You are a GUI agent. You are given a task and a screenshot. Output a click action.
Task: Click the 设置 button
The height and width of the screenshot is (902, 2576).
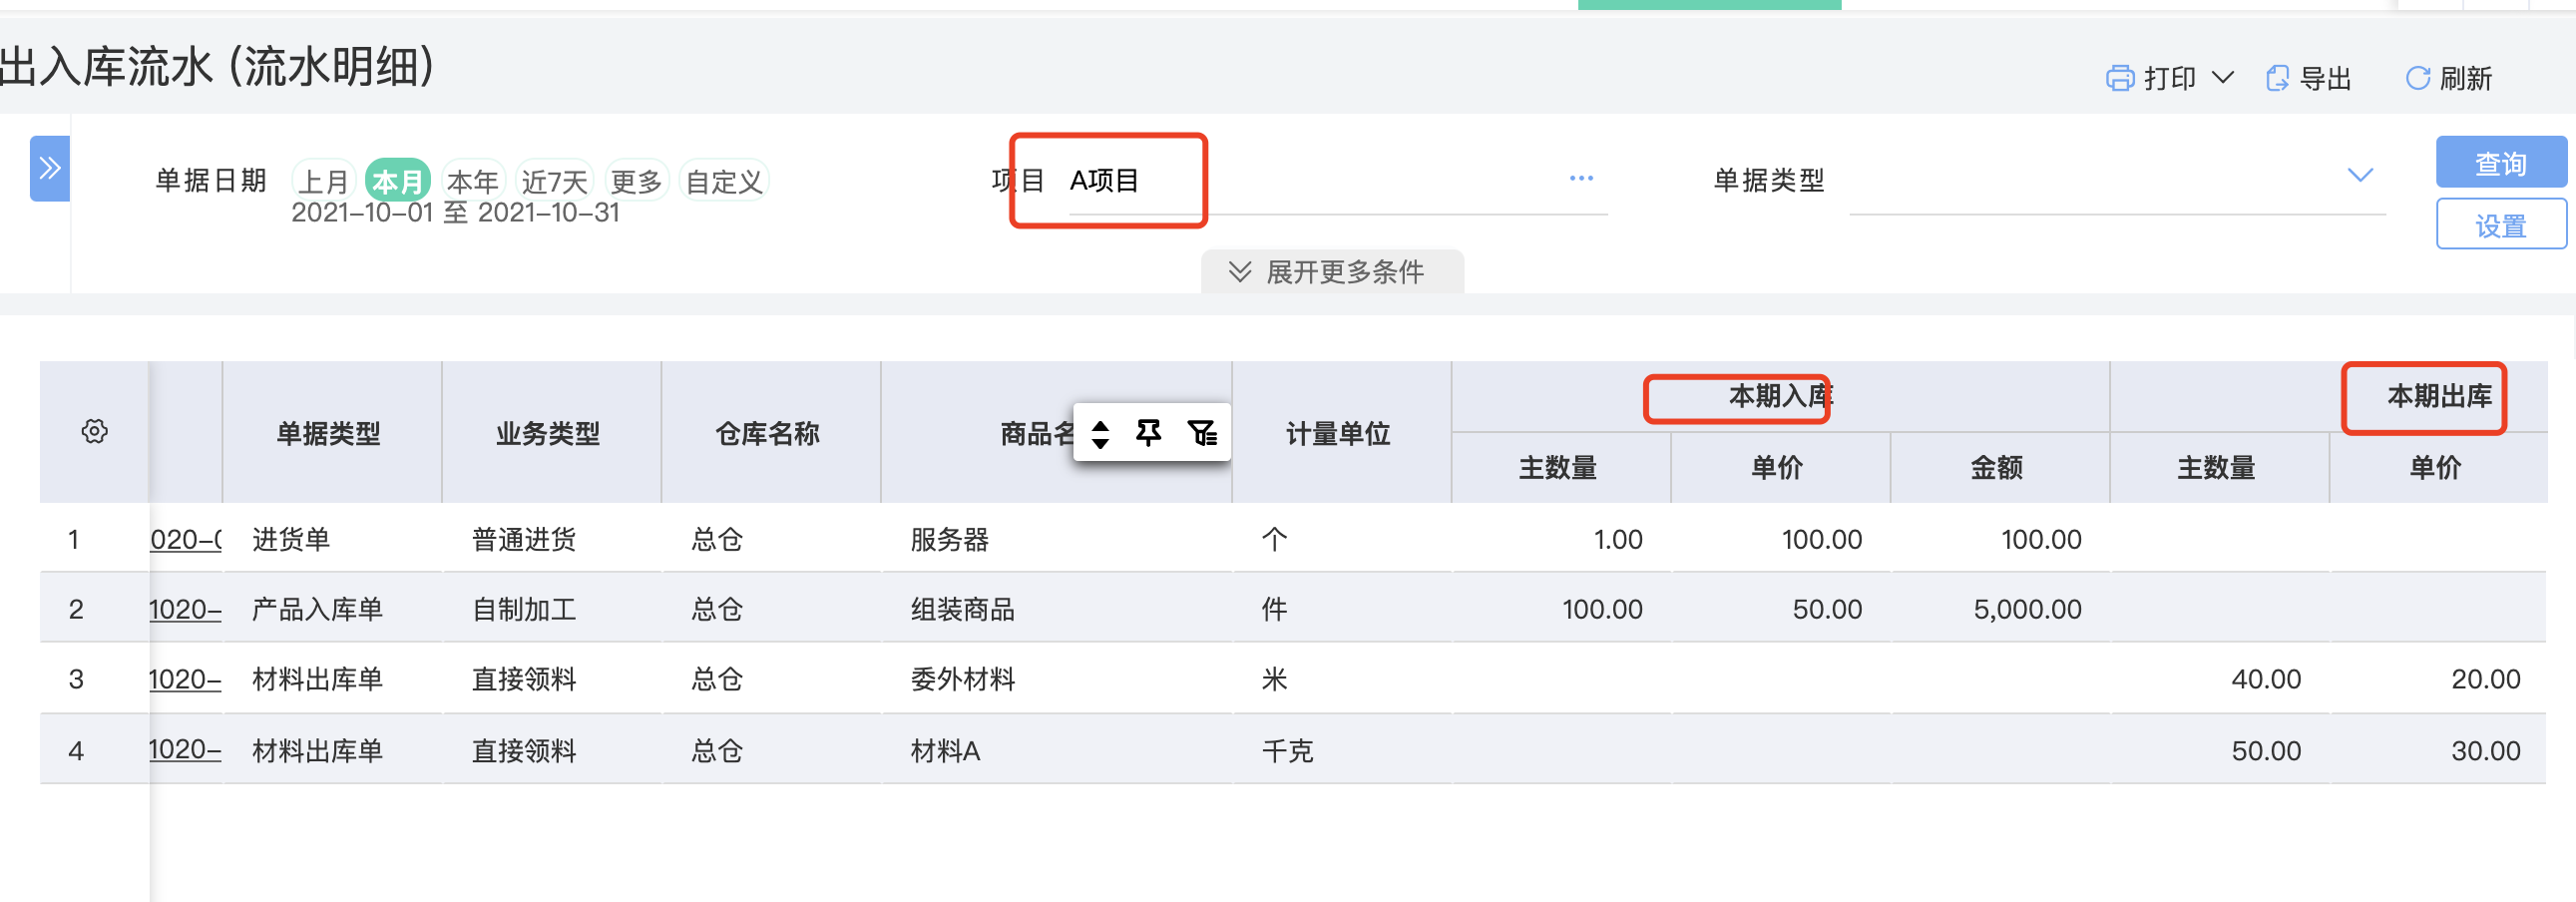click(2501, 225)
